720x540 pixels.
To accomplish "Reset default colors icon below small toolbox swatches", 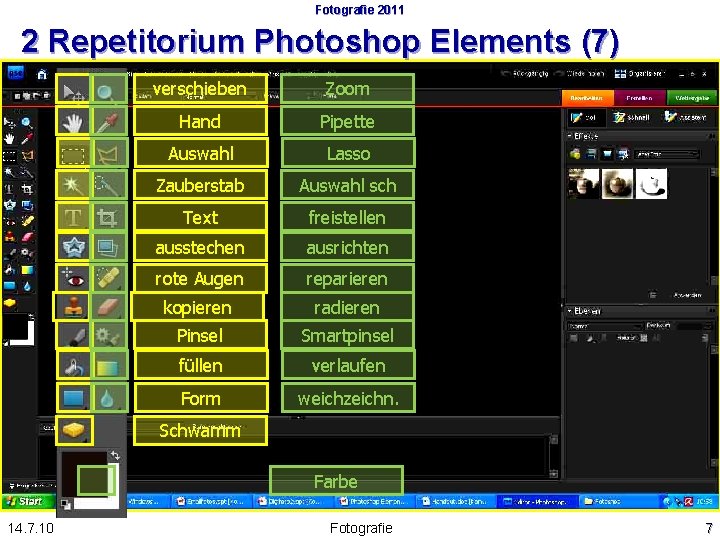I will click(x=6, y=343).
